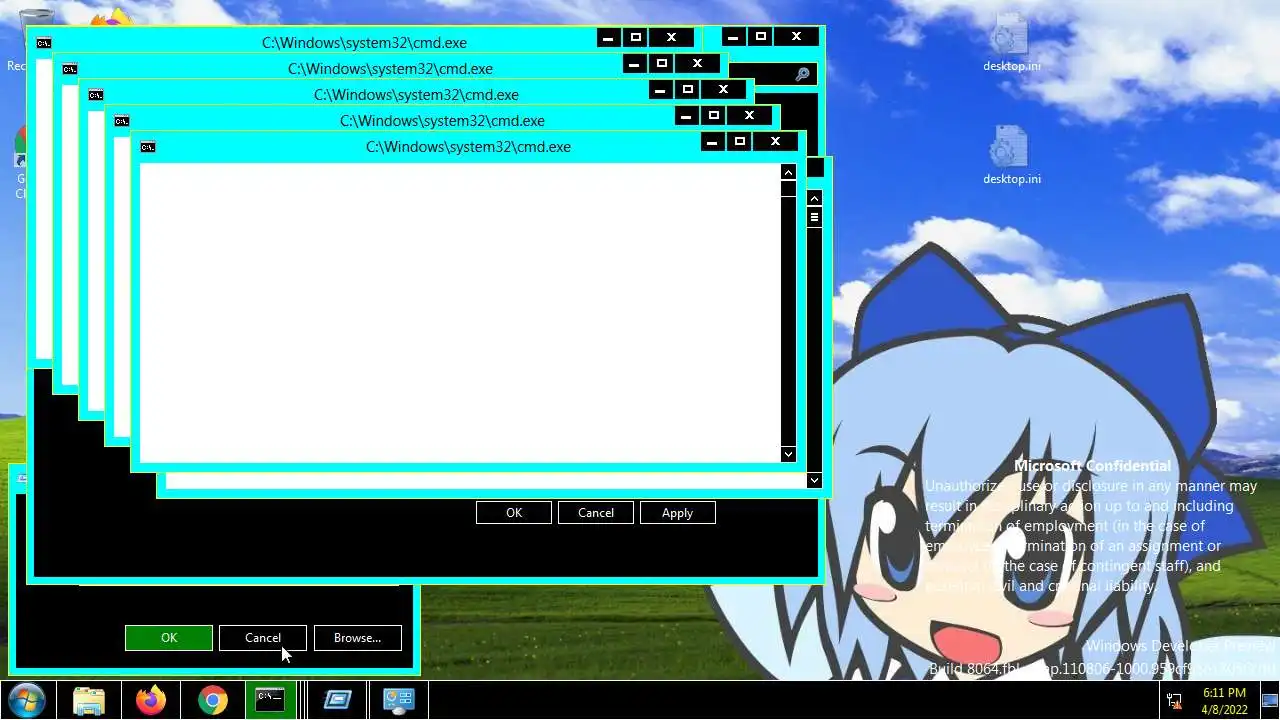Click the scroll-down arrow under the grip-lined scrollbar thumb

814,480
